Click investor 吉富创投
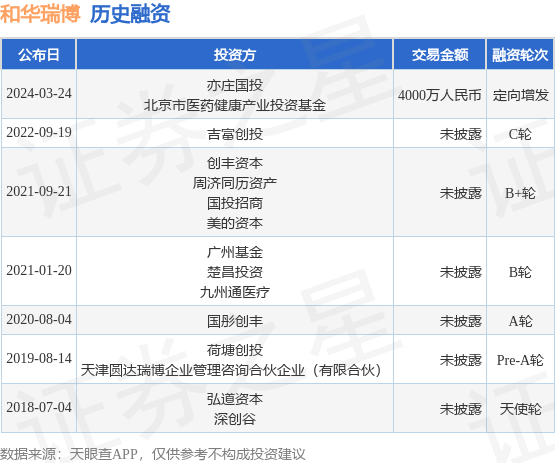This screenshot has height=463, width=555. 235,134
